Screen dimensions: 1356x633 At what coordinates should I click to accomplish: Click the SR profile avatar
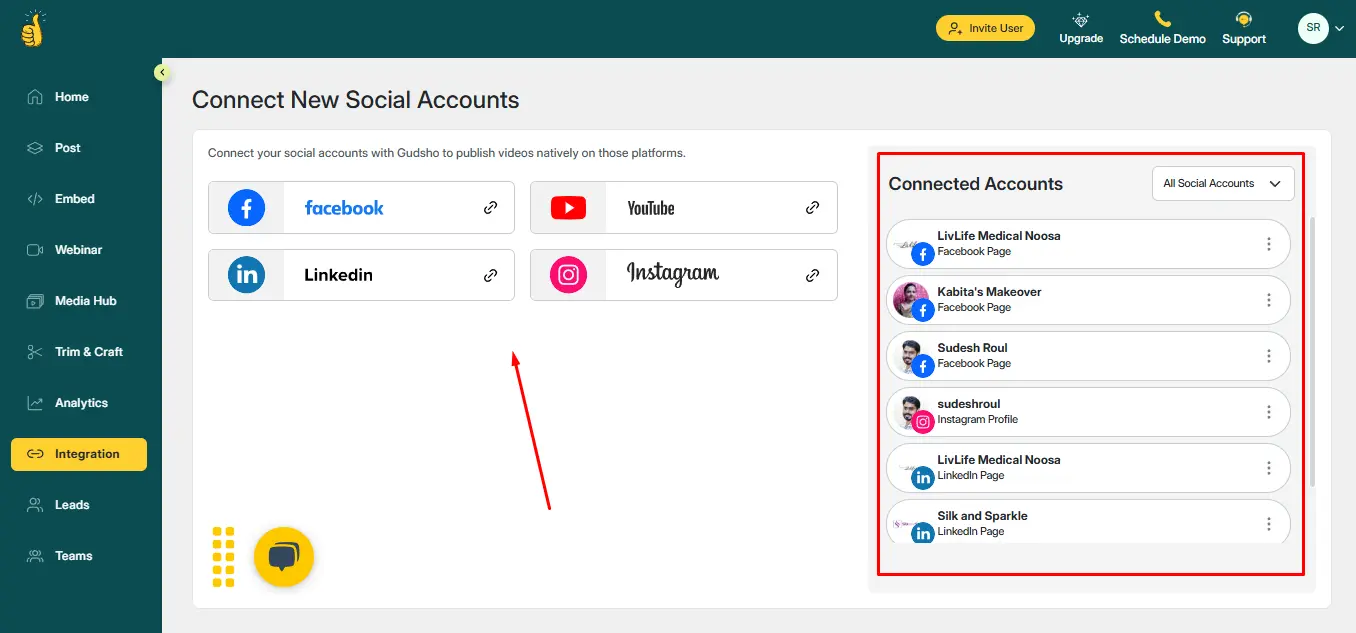click(1313, 28)
